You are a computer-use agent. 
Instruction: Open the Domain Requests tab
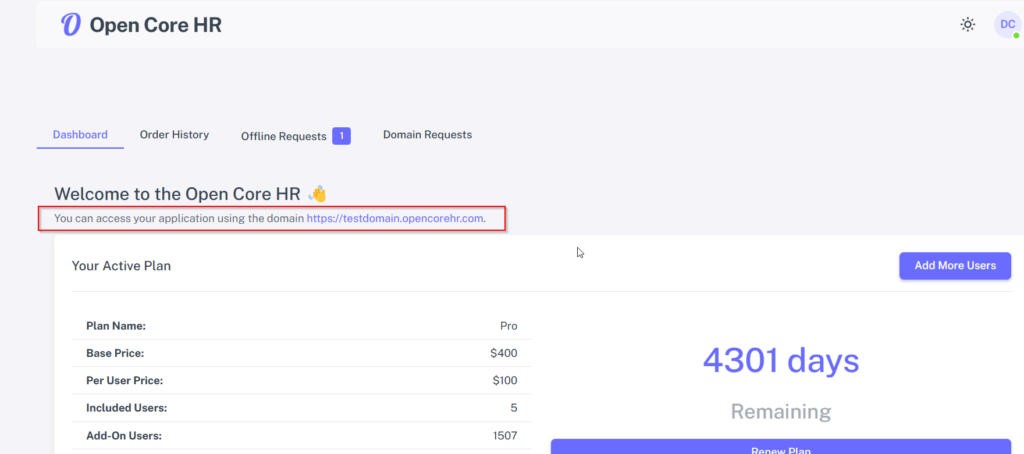click(427, 135)
